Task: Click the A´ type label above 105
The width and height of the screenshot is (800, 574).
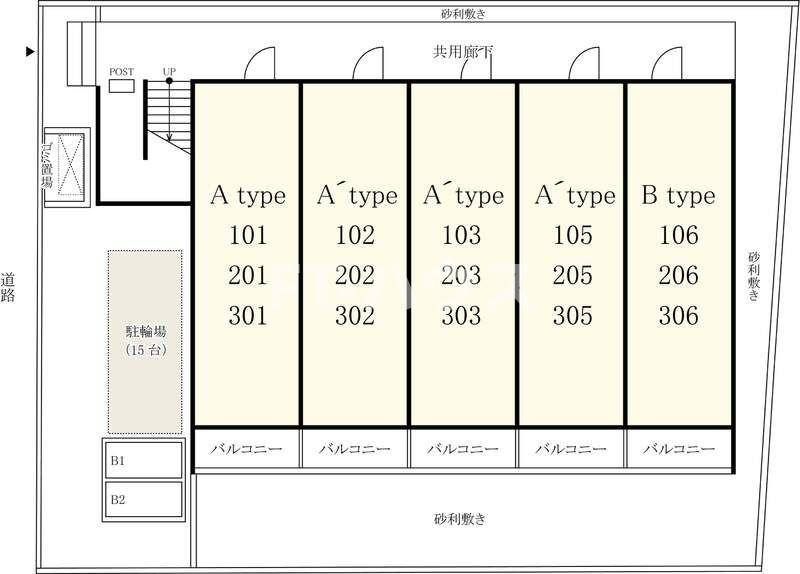Action: (x=575, y=194)
